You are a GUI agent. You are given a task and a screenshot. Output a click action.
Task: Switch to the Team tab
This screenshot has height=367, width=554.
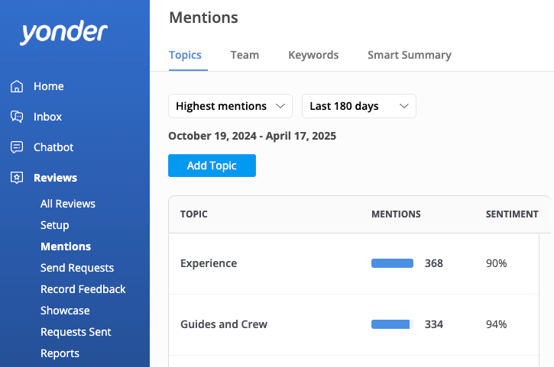(245, 55)
